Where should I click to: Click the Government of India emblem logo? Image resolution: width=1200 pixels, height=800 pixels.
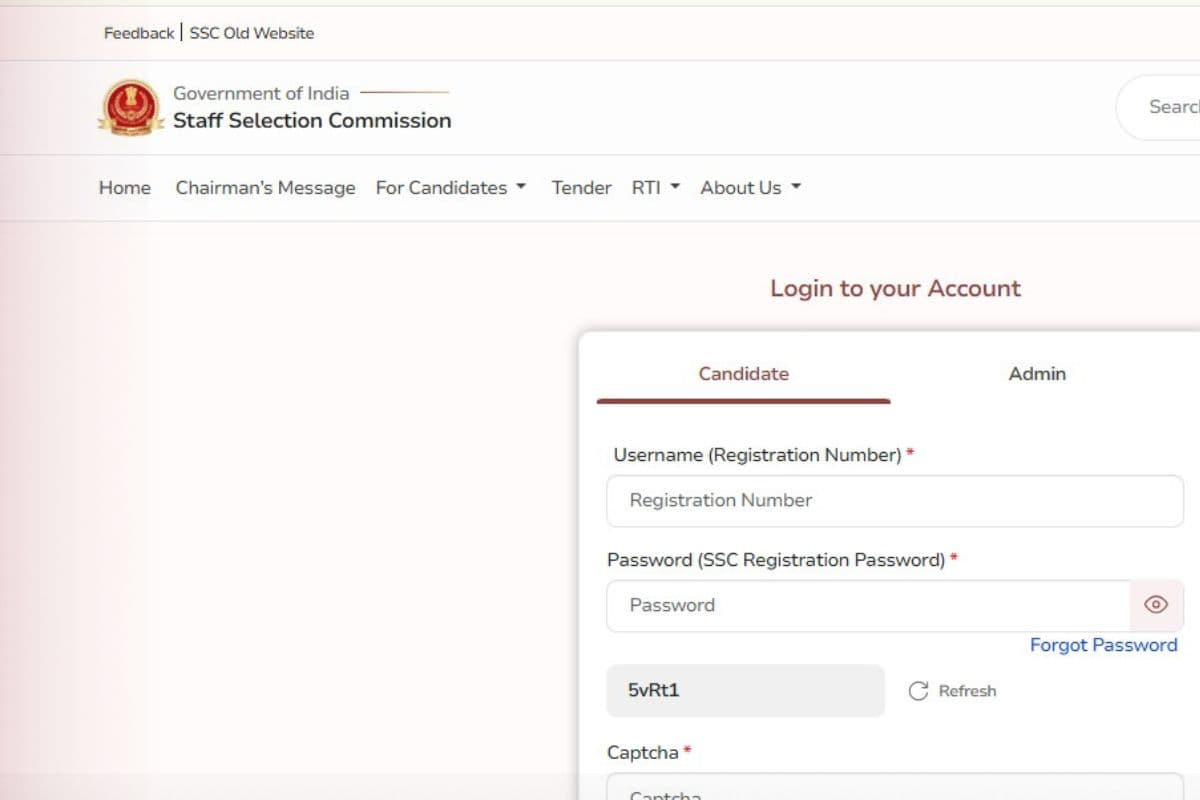click(131, 107)
